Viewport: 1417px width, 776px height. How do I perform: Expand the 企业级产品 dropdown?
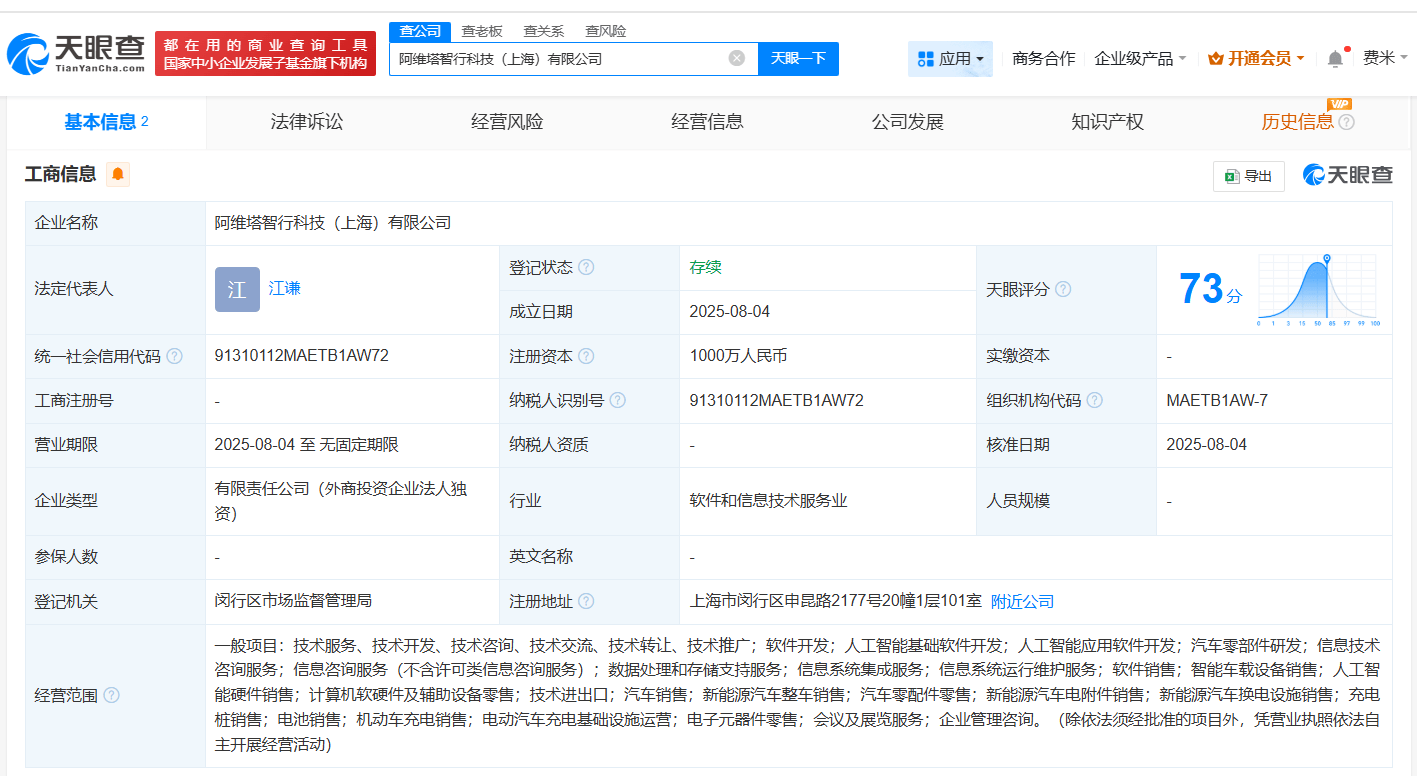click(1140, 59)
